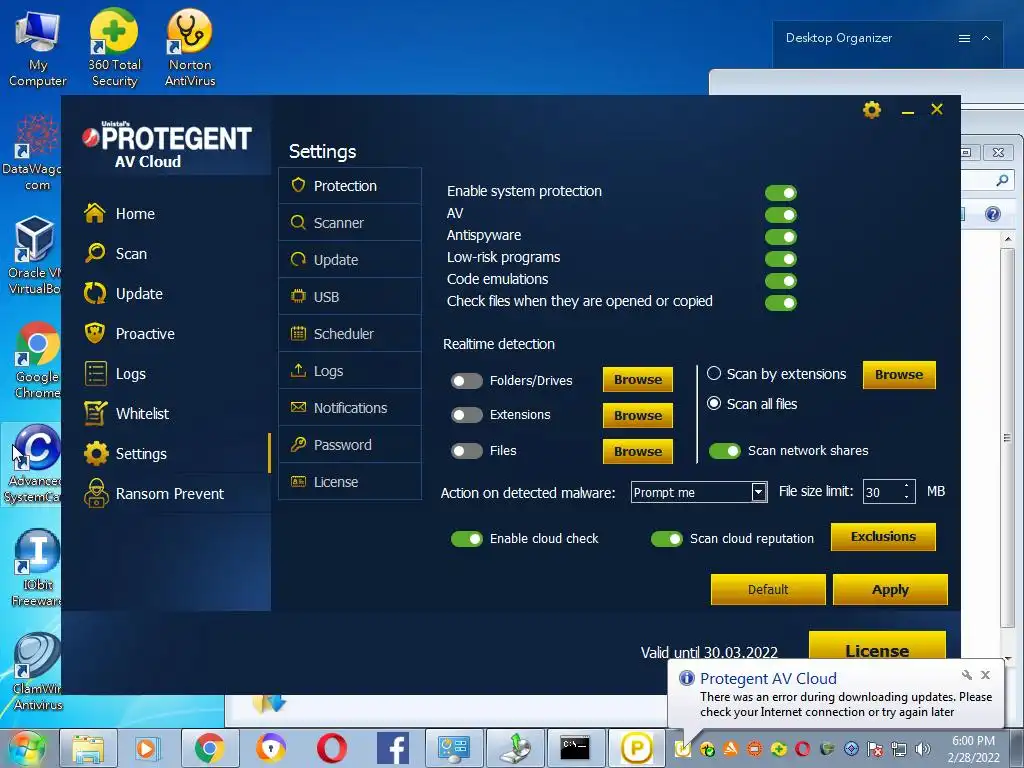Click the top-right yellow gear icon

click(x=872, y=110)
